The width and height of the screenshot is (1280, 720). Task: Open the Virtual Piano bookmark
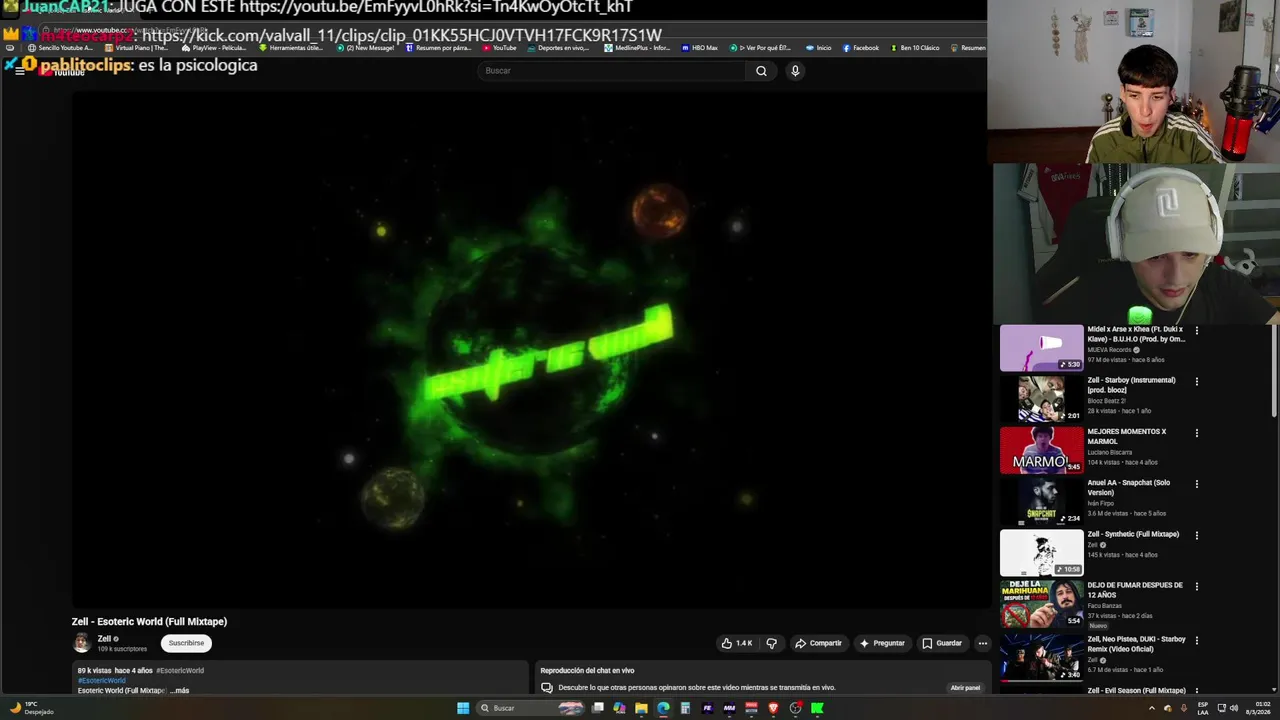tap(135, 48)
